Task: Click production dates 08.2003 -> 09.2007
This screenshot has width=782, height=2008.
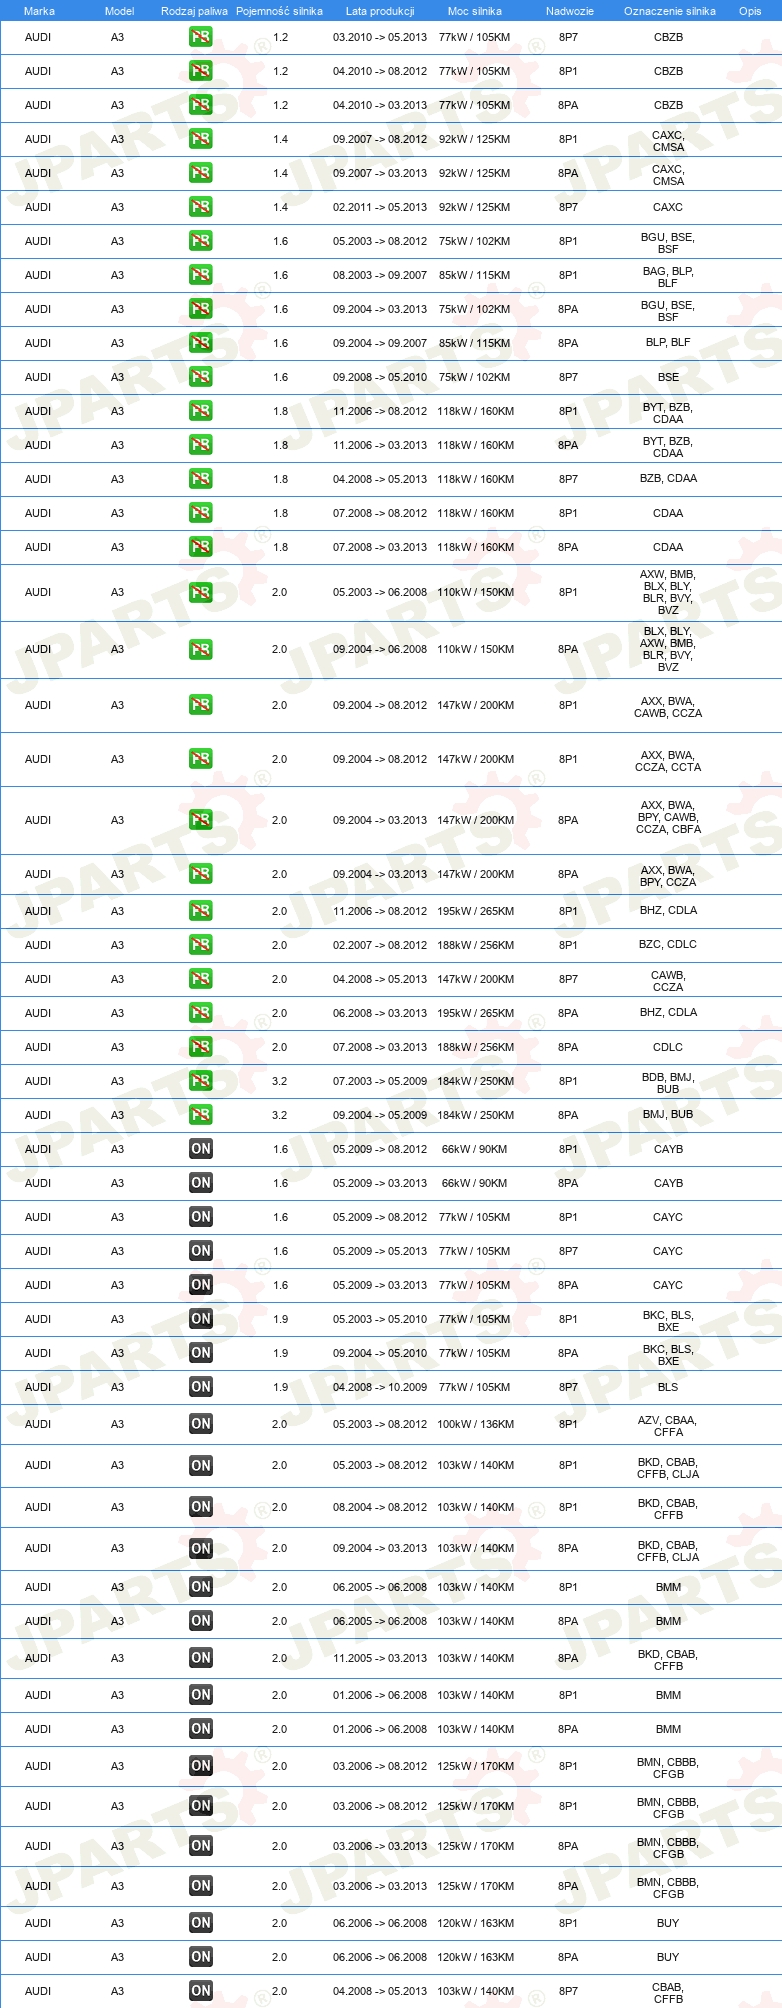Action: coord(380,275)
